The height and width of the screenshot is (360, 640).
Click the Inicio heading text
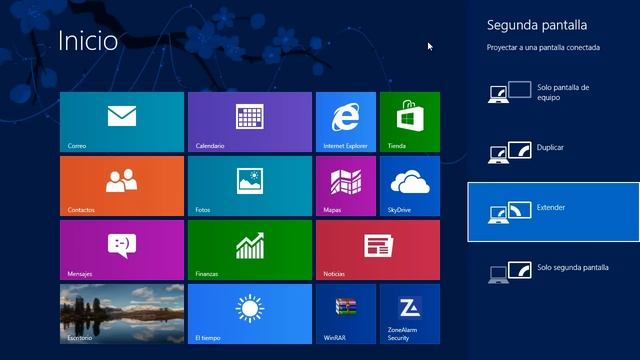tap(88, 40)
